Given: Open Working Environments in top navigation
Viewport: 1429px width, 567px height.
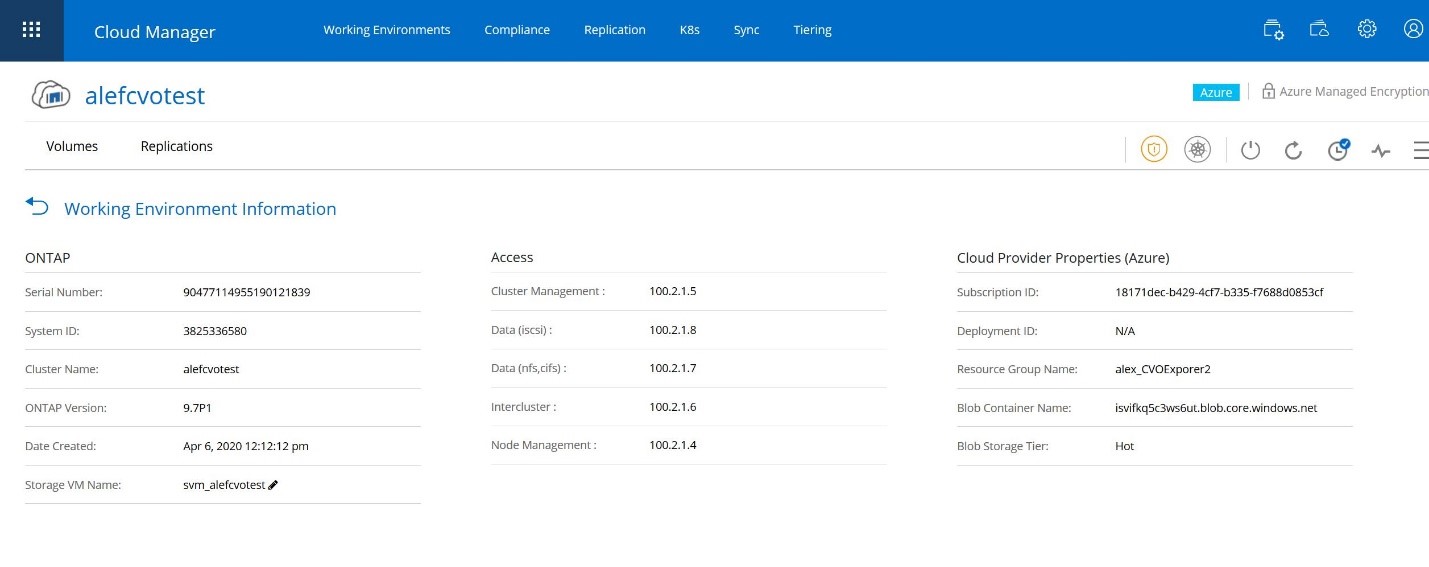Looking at the screenshot, I should coord(387,30).
